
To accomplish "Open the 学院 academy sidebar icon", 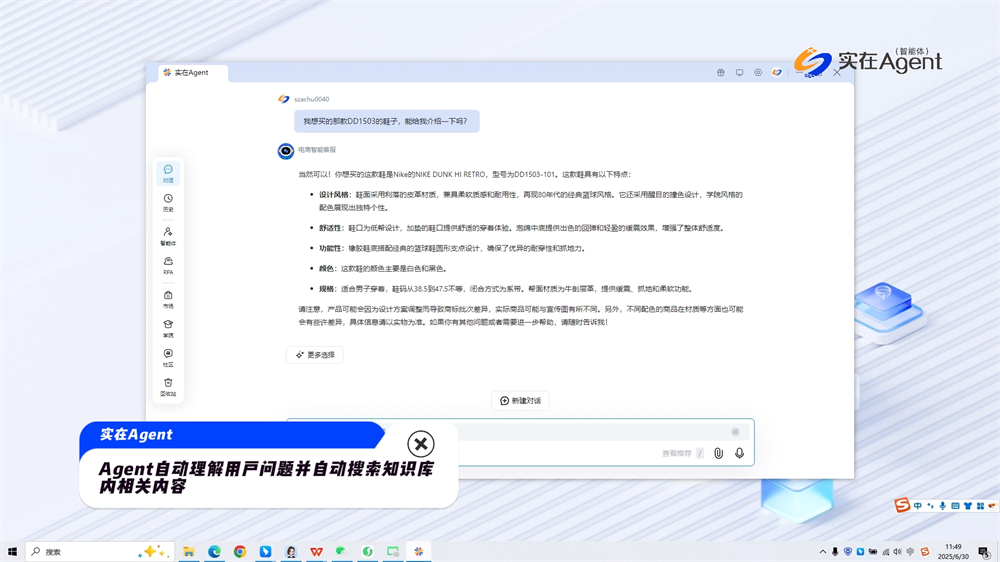I will pyautogui.click(x=168, y=328).
